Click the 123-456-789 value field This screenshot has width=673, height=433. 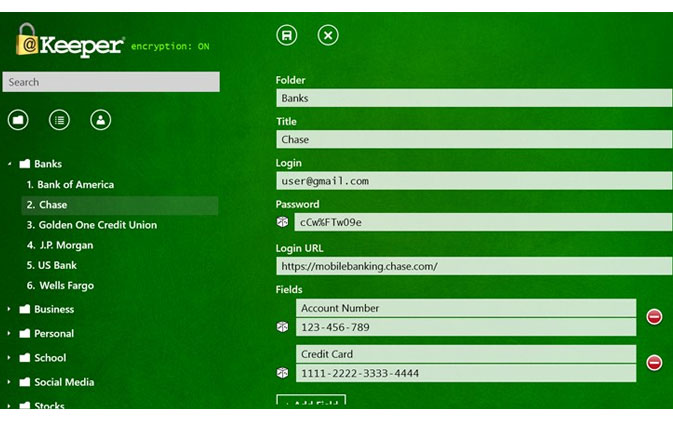pyautogui.click(x=466, y=327)
